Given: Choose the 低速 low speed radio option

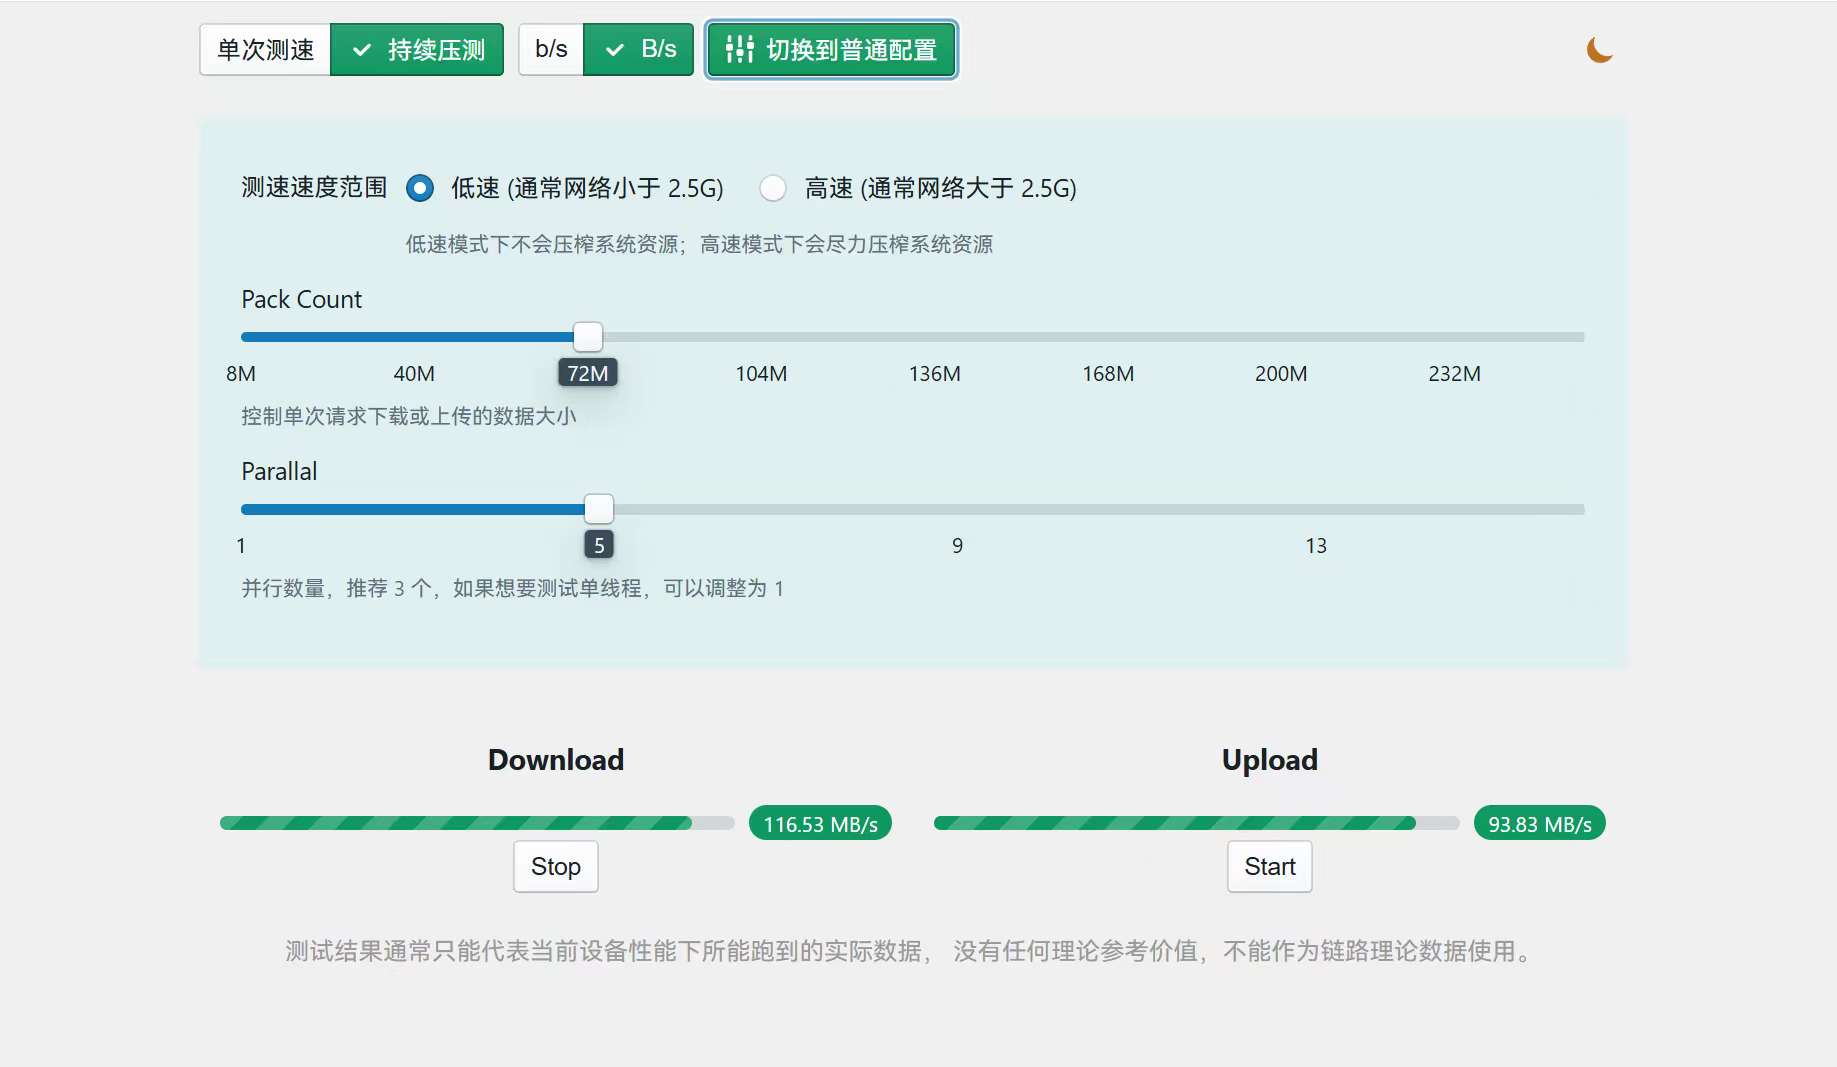Looking at the screenshot, I should [420, 188].
